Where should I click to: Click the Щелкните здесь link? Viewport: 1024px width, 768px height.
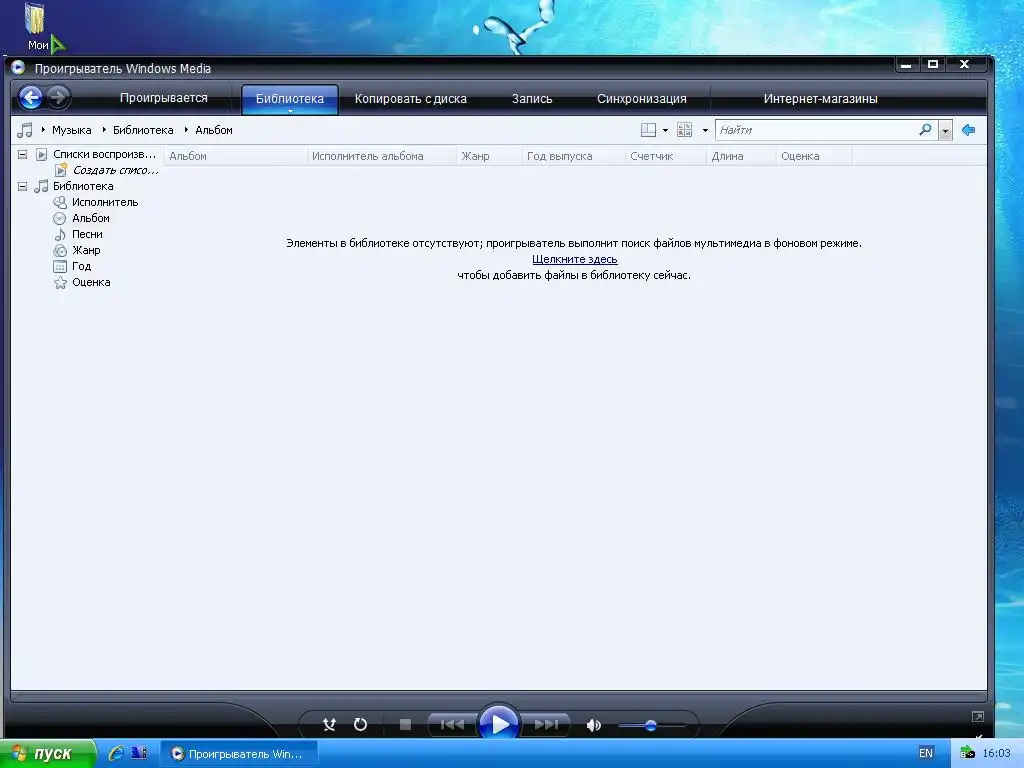point(575,259)
